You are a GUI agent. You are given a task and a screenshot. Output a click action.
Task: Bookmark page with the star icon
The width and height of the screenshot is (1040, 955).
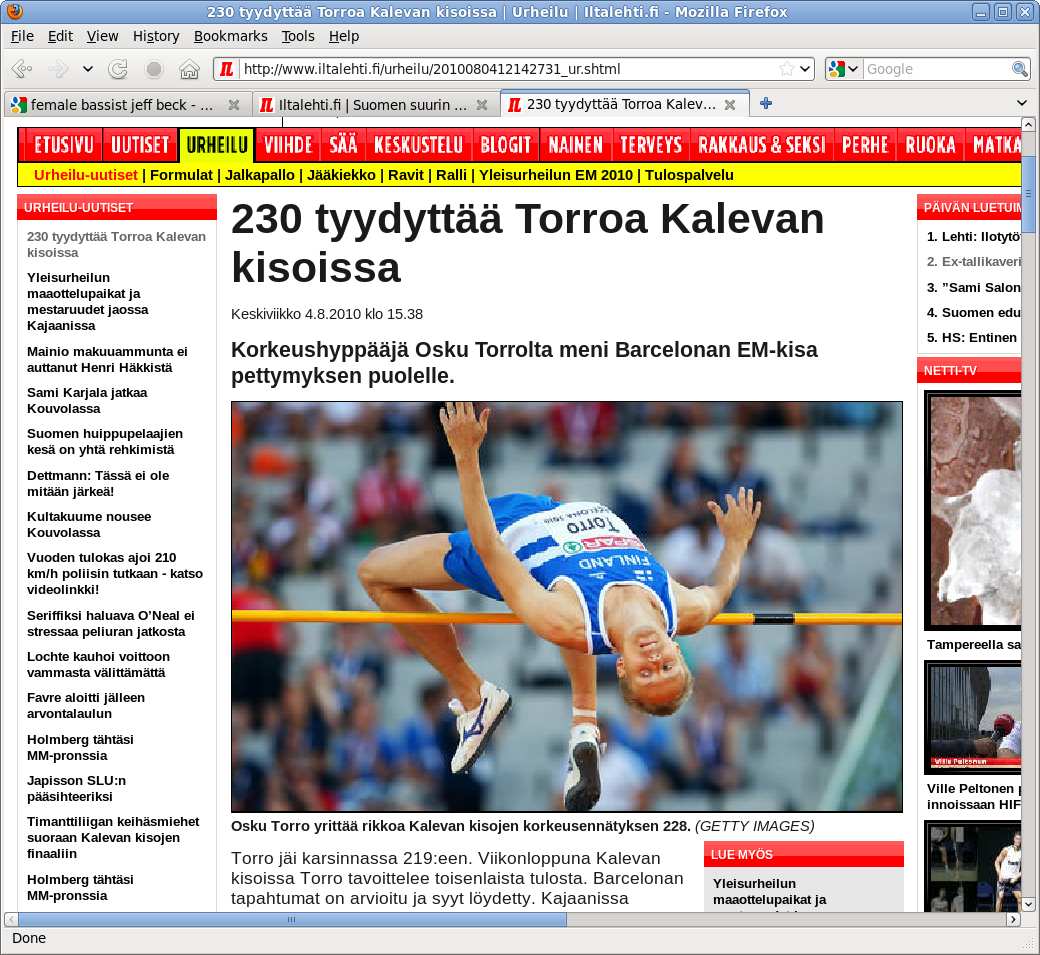tap(787, 69)
